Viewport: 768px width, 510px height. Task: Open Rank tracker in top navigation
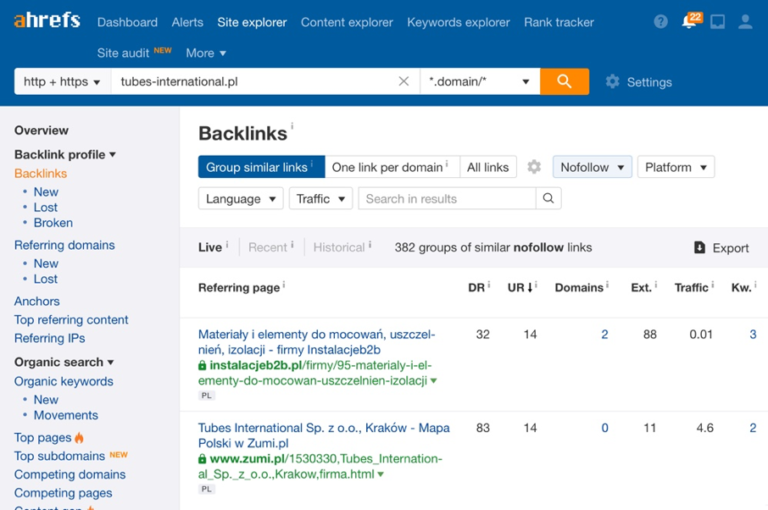click(559, 22)
